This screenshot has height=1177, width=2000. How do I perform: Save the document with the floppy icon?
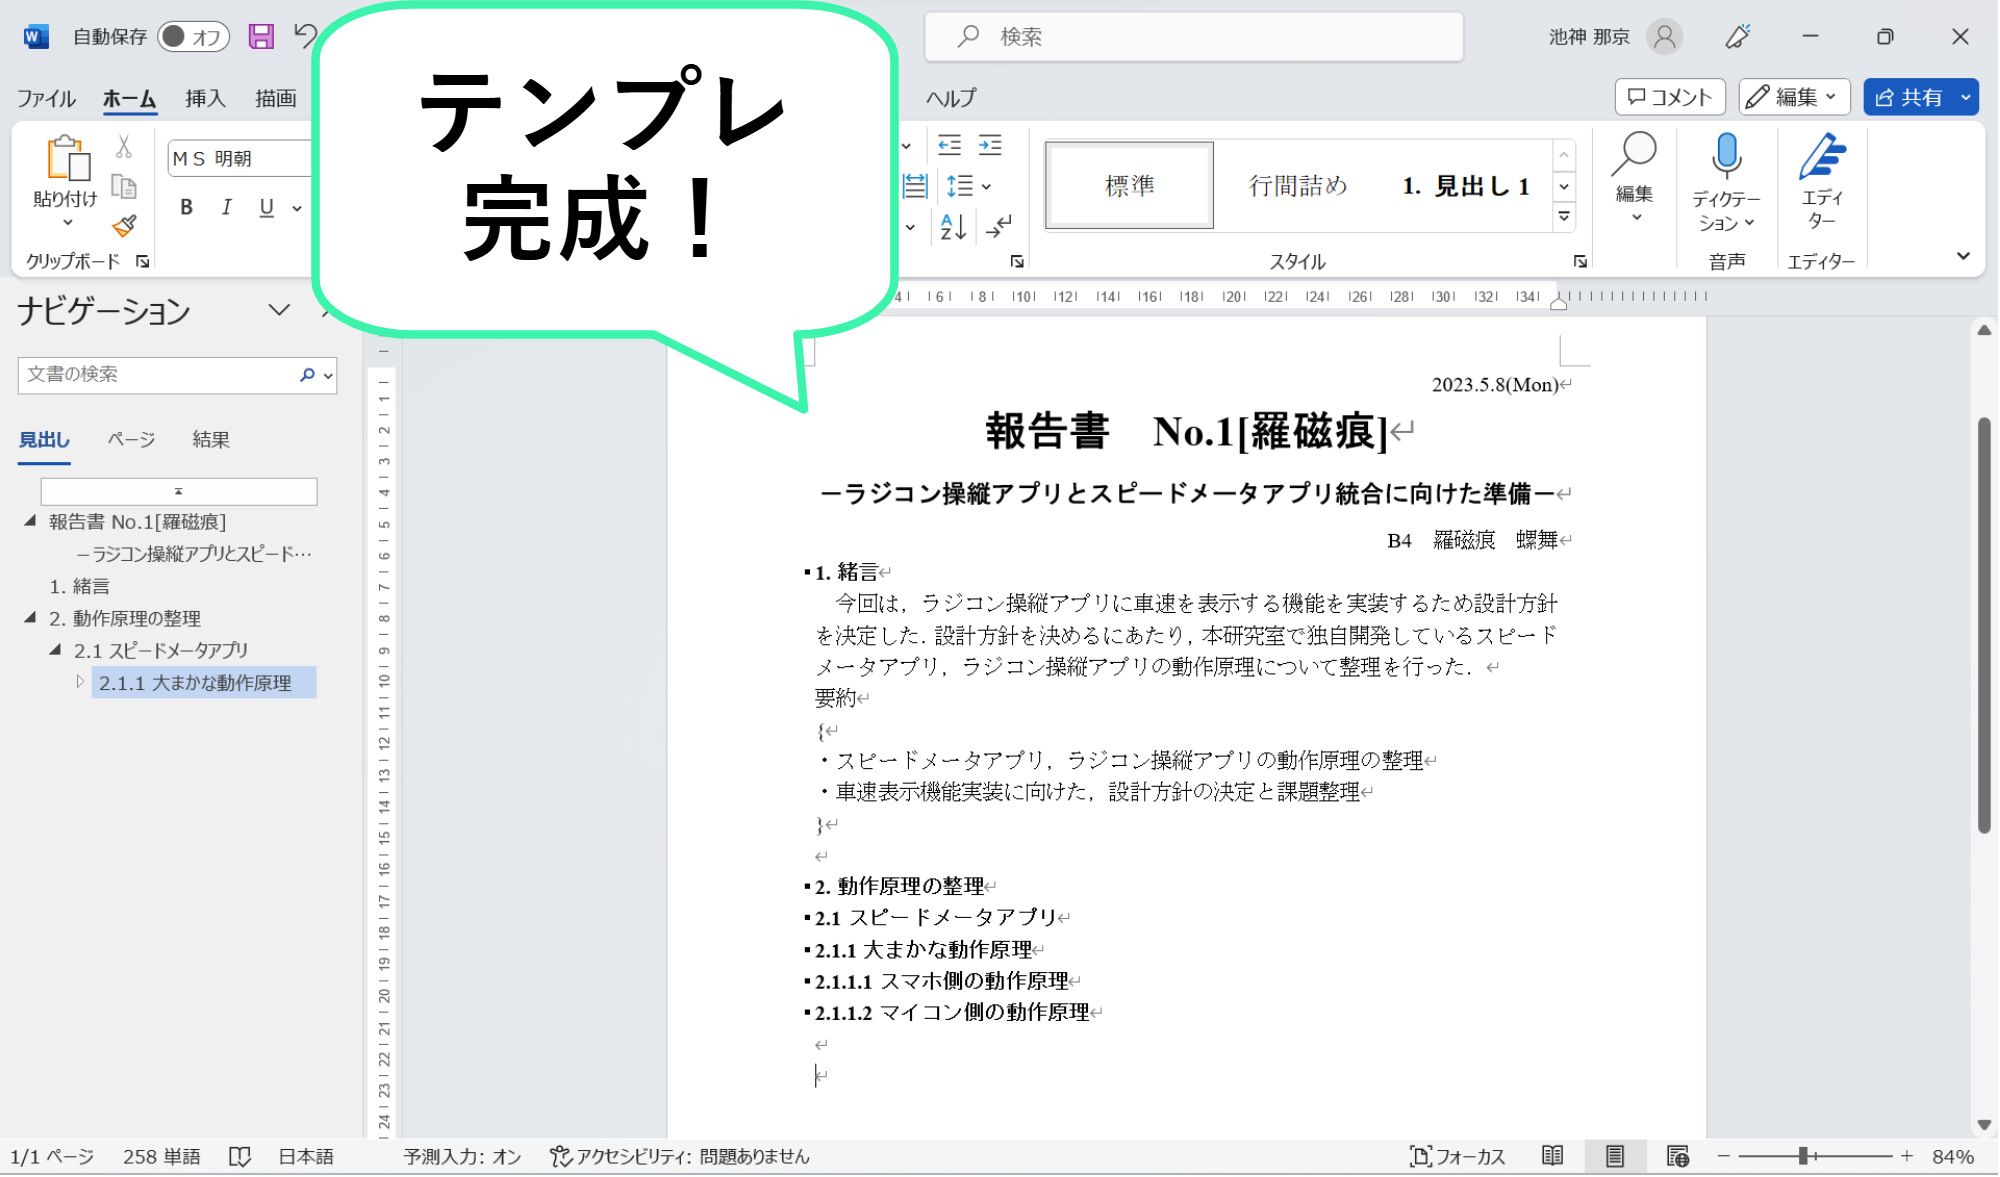[x=261, y=37]
